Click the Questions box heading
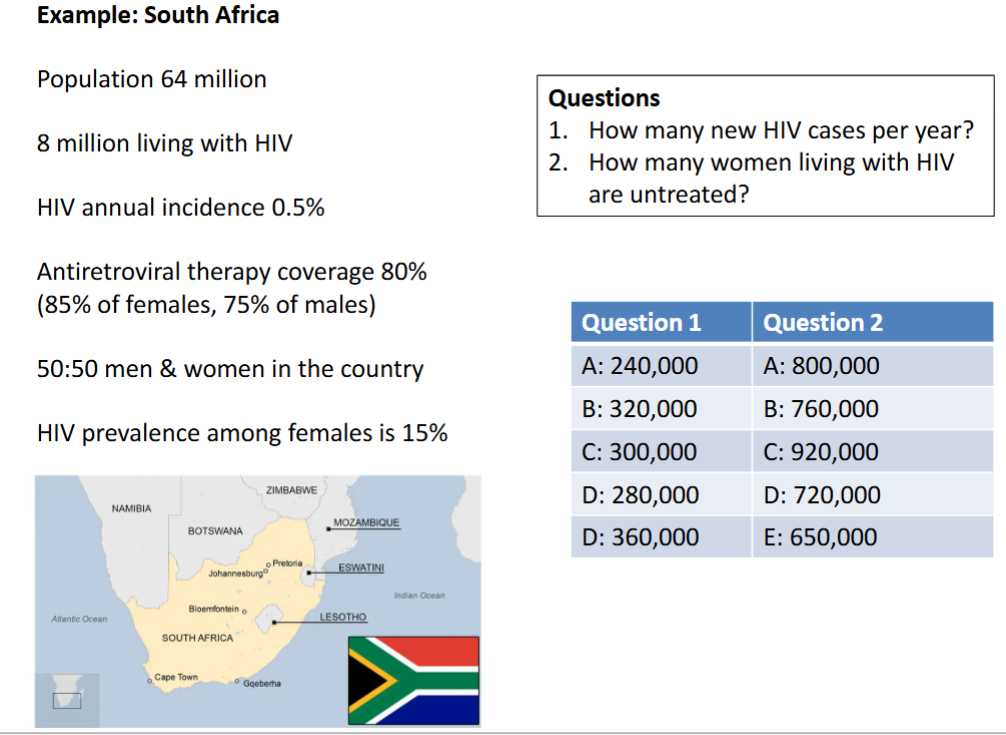The width and height of the screenshot is (1006, 735). [x=605, y=98]
